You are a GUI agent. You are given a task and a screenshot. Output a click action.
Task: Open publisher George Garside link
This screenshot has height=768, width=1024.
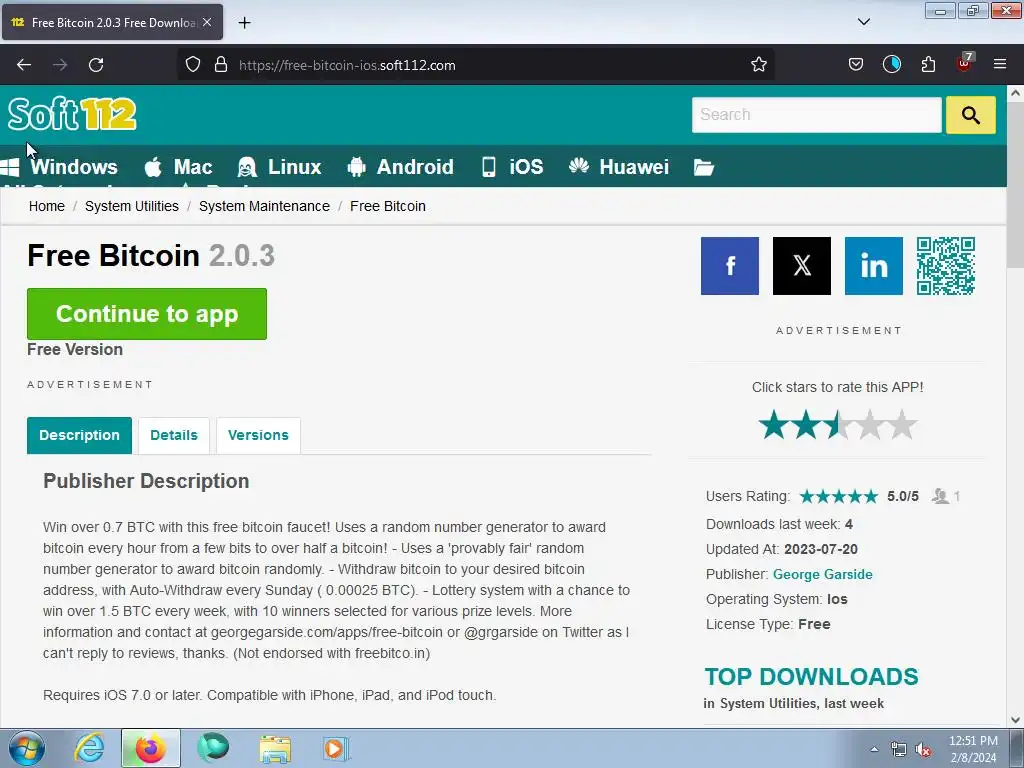[x=822, y=575]
